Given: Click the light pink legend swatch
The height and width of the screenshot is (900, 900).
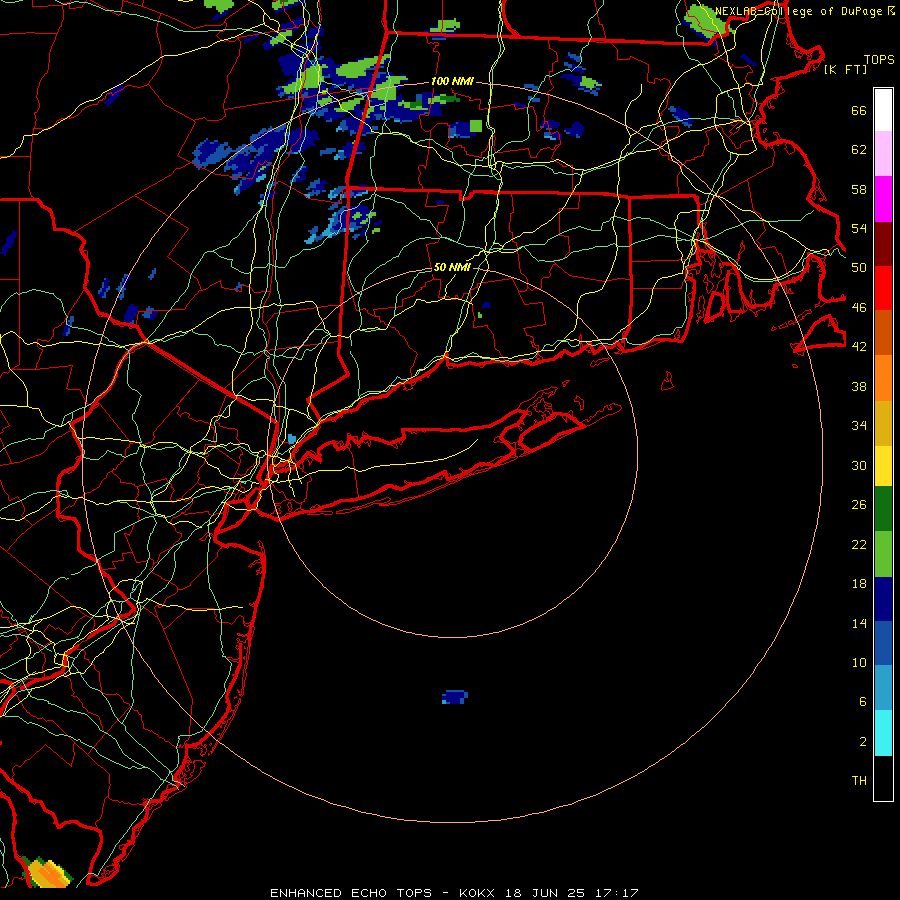Looking at the screenshot, I should [883, 154].
